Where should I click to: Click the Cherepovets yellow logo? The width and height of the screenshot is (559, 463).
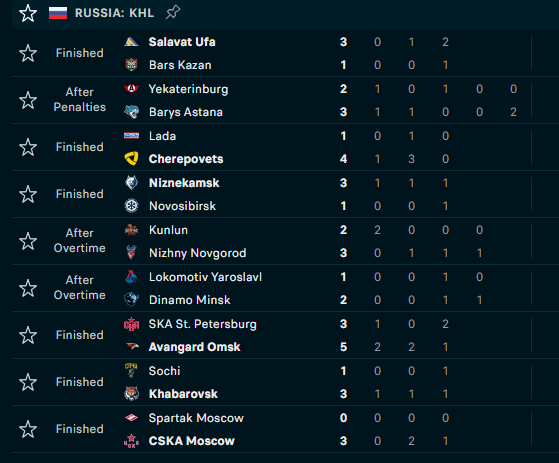pos(131,159)
